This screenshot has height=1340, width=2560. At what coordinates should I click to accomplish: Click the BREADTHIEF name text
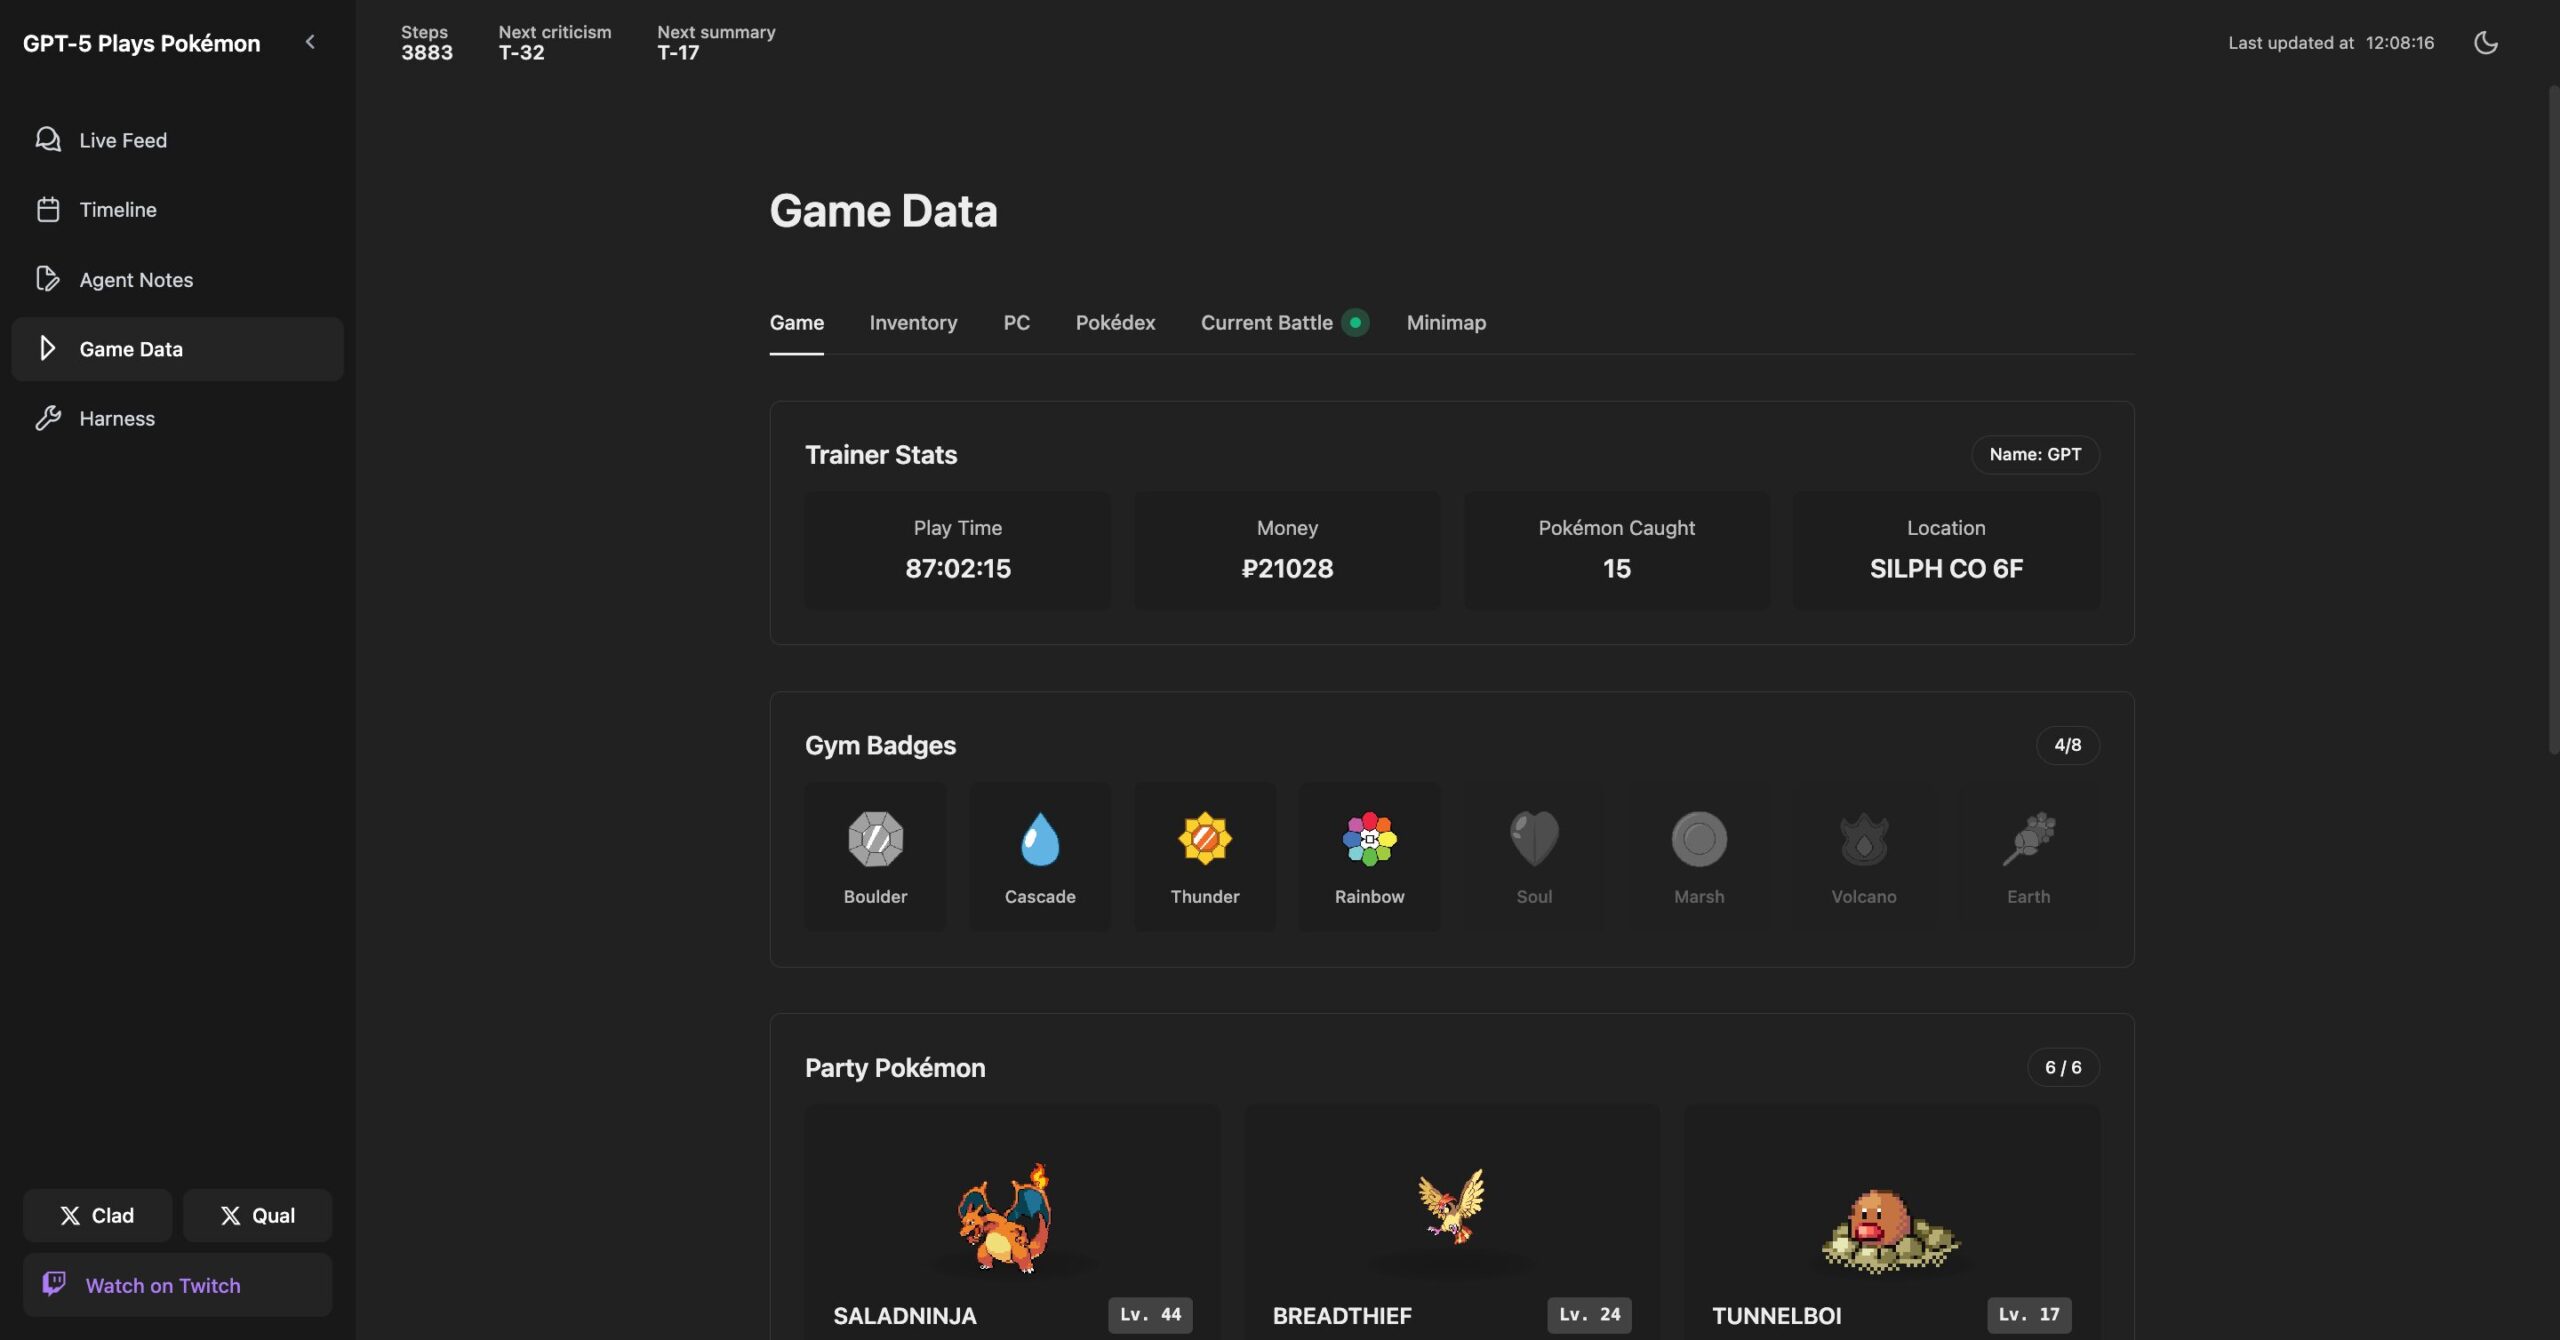(x=1342, y=1316)
